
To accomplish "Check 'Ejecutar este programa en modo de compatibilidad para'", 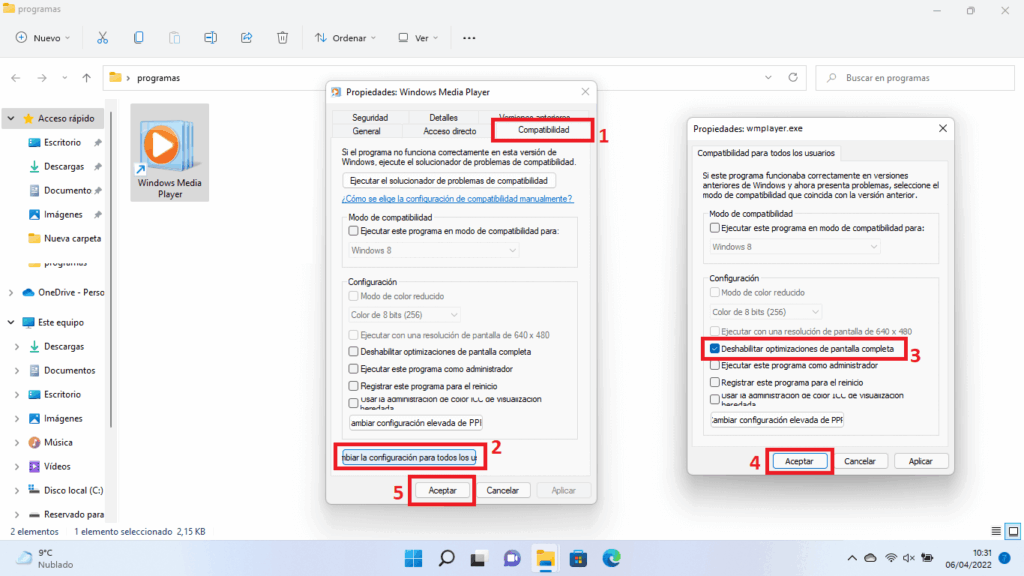I will (x=352, y=231).
